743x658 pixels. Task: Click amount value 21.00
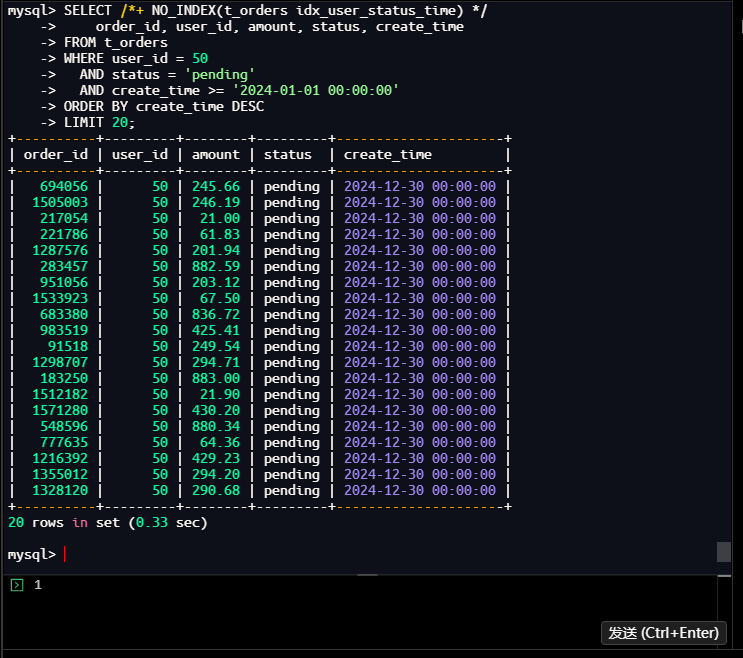coord(220,218)
